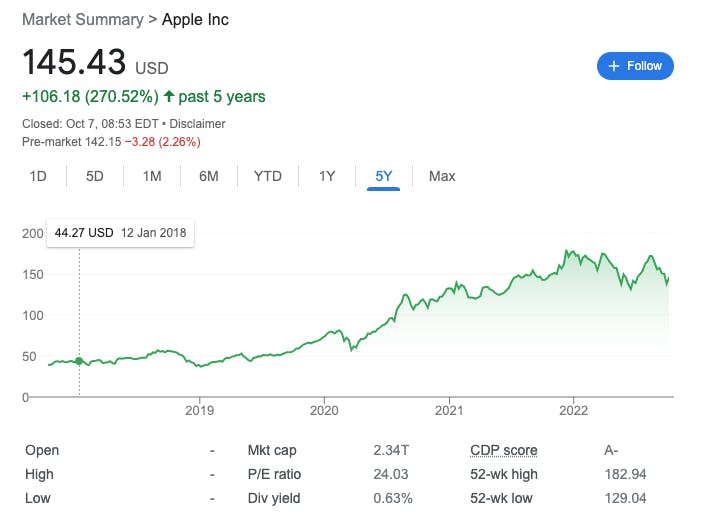The image size is (705, 517).
Task: Select the 5Y range tab
Action: point(384,176)
